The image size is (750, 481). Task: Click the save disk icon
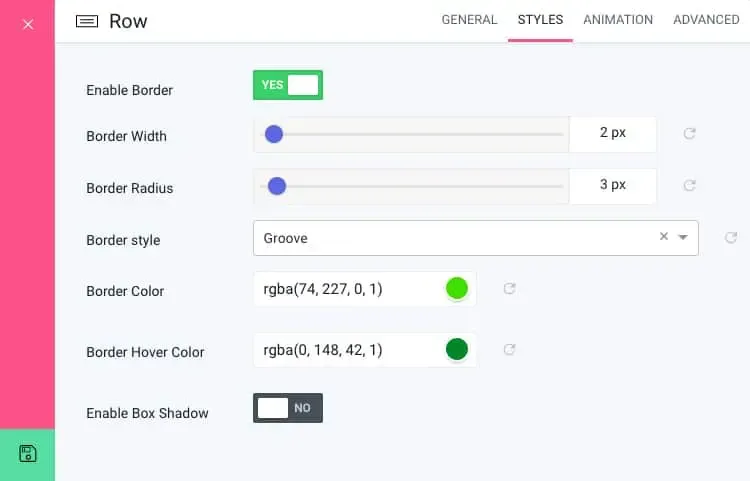tap(28, 453)
